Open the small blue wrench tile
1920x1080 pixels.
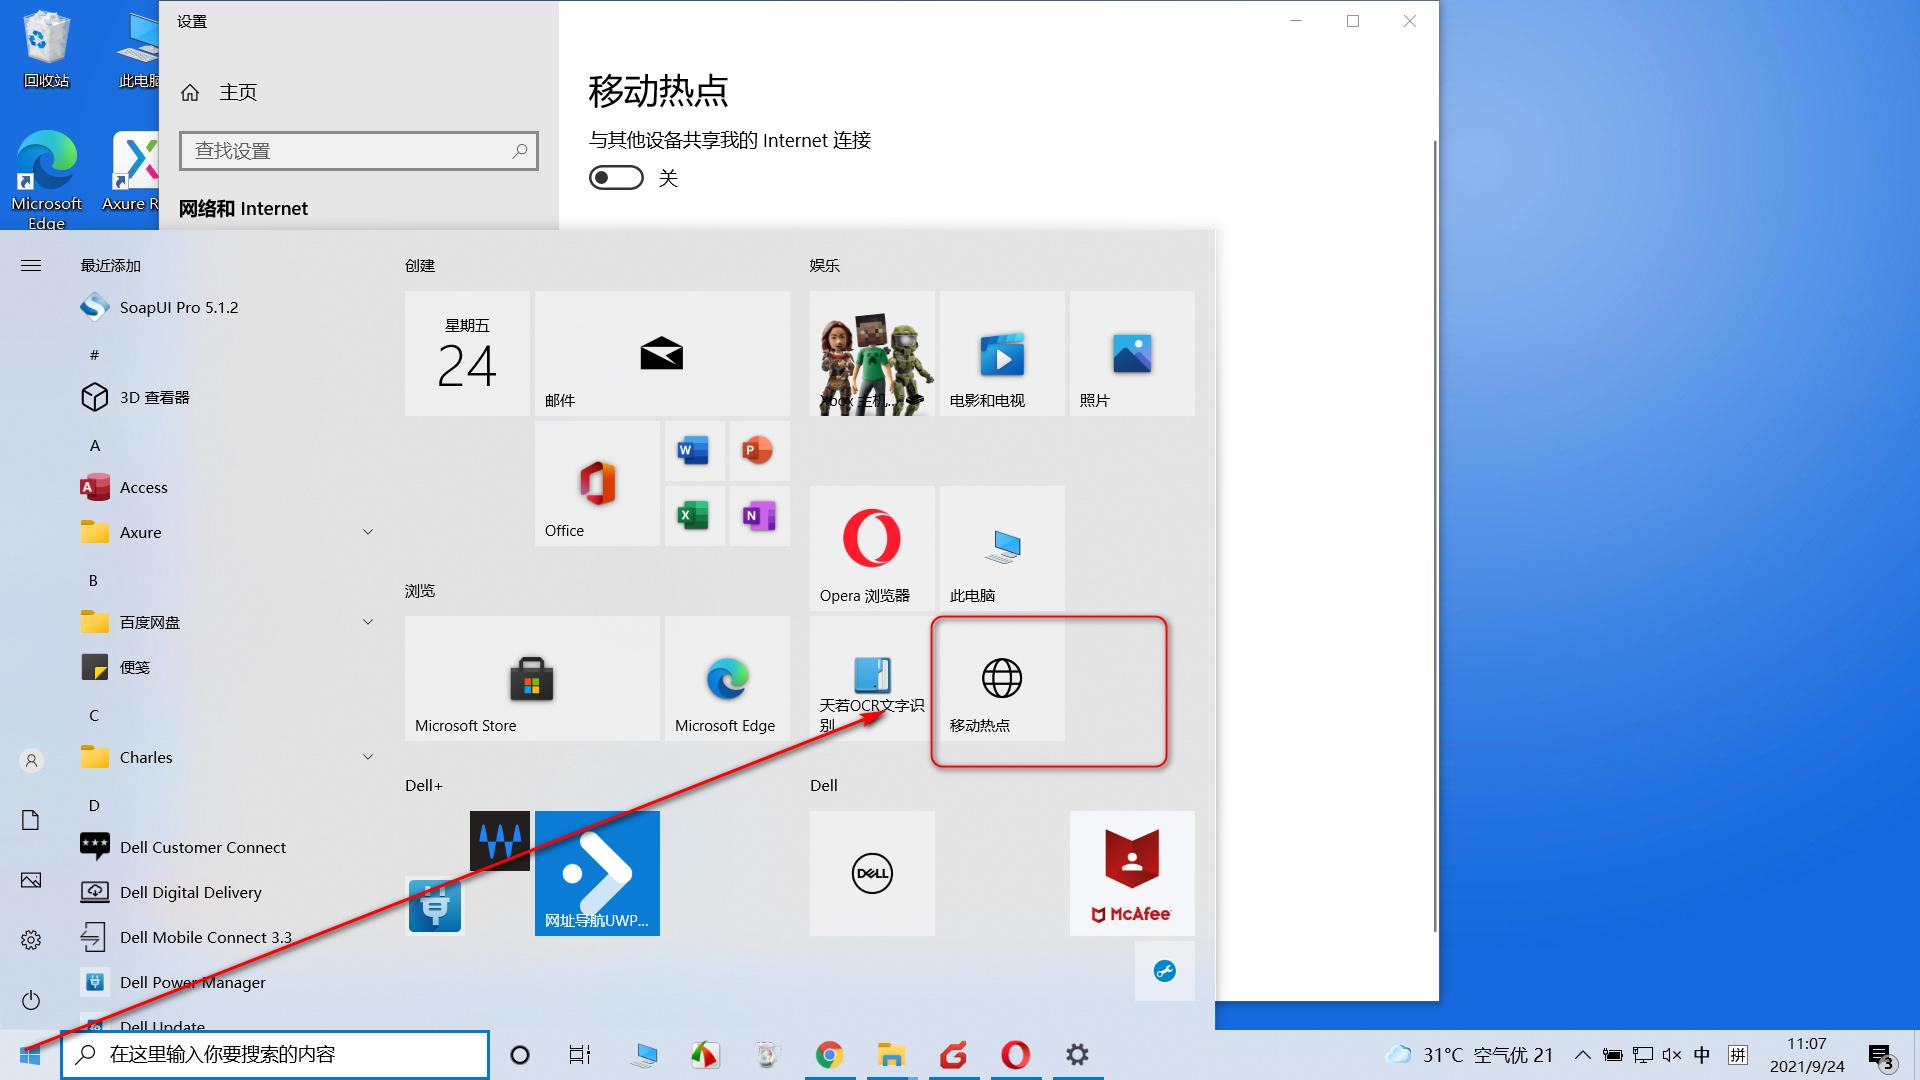click(1165, 971)
